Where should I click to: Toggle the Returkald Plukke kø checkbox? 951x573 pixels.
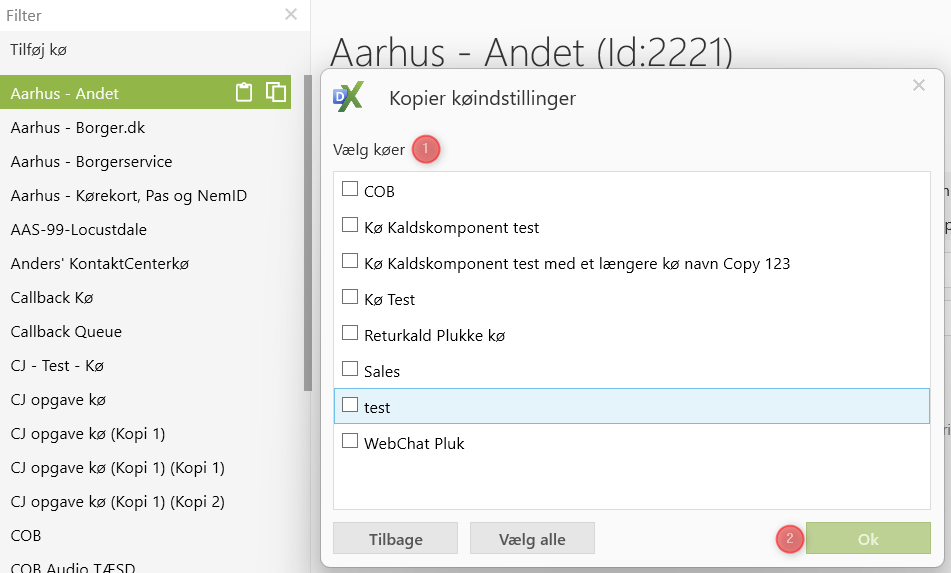350,334
